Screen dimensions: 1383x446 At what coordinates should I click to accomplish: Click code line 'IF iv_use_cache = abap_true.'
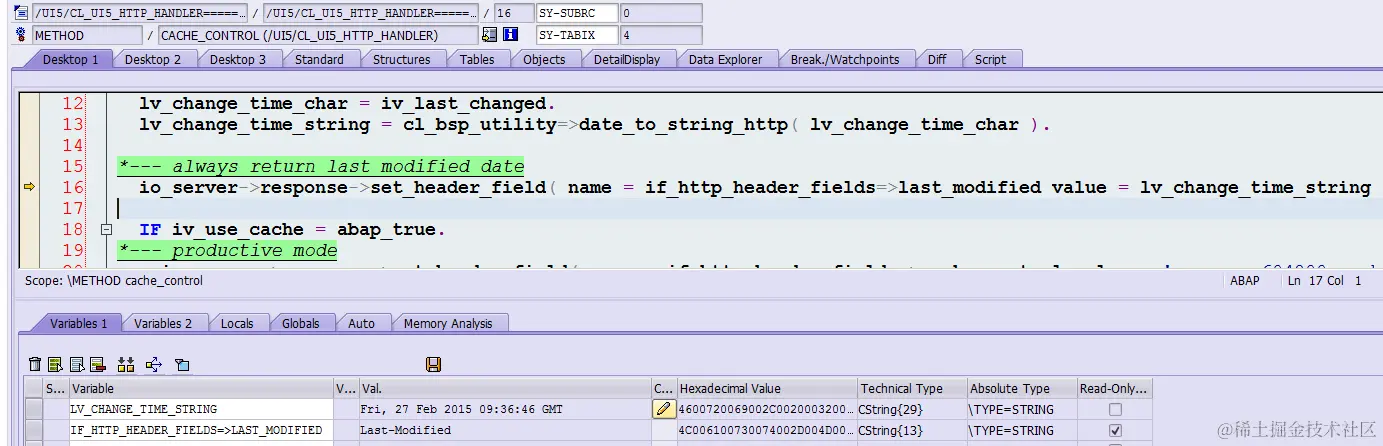pos(292,230)
